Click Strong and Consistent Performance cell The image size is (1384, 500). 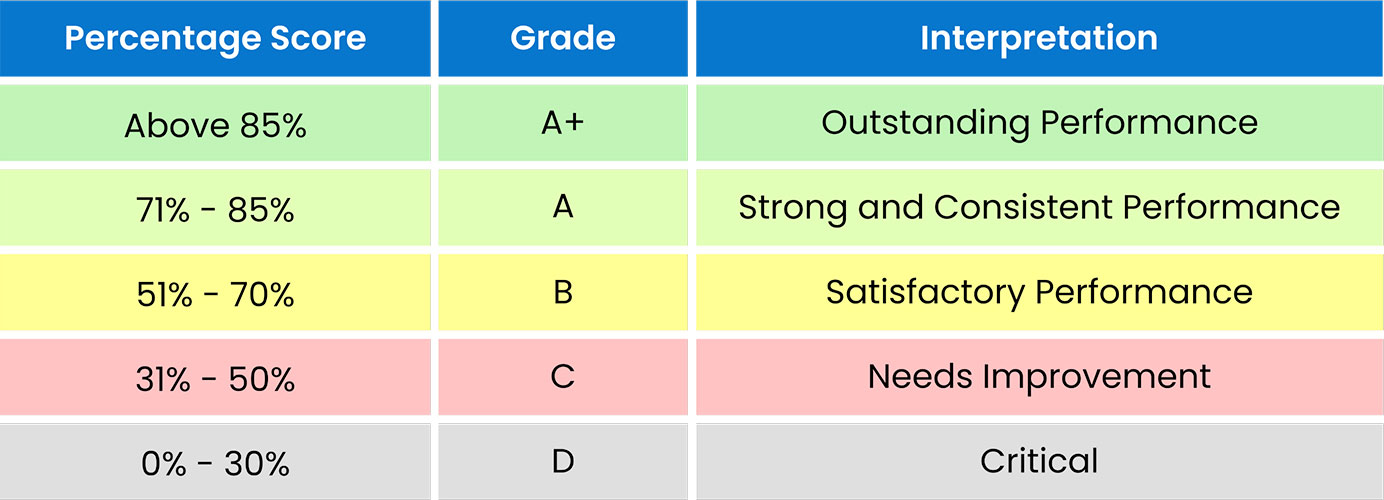1039,208
